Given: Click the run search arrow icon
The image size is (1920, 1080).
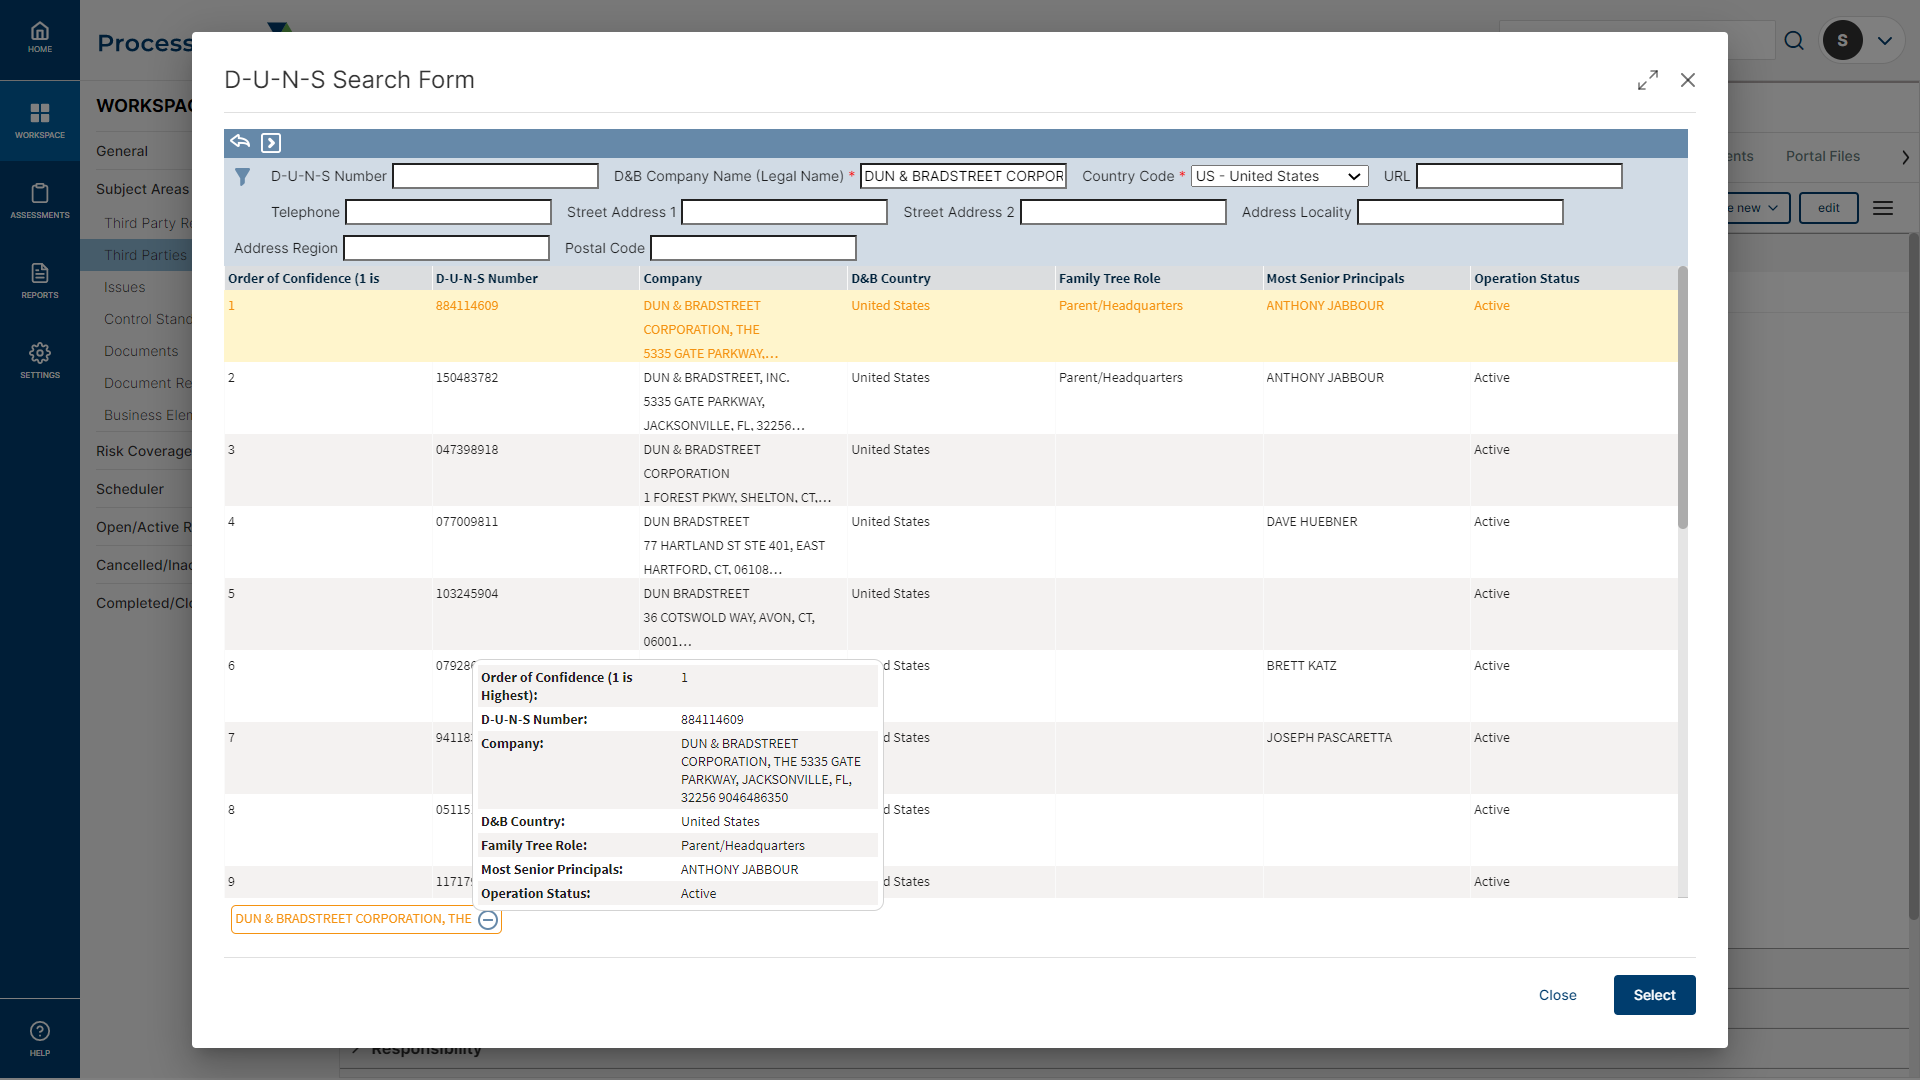Looking at the screenshot, I should pyautogui.click(x=271, y=143).
